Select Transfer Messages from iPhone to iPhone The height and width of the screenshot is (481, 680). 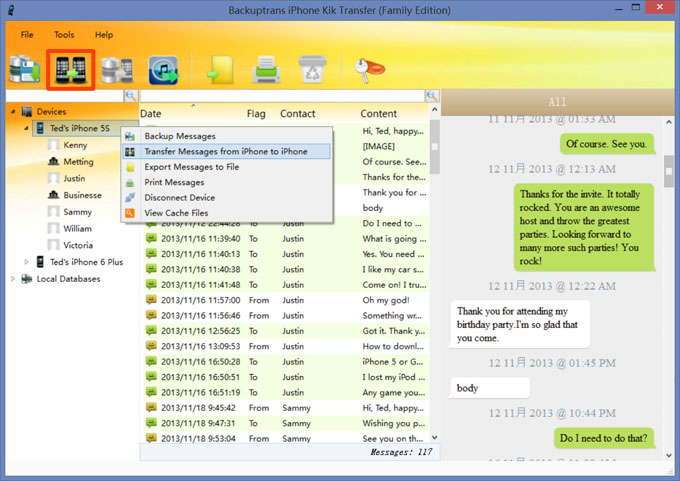click(x=227, y=151)
